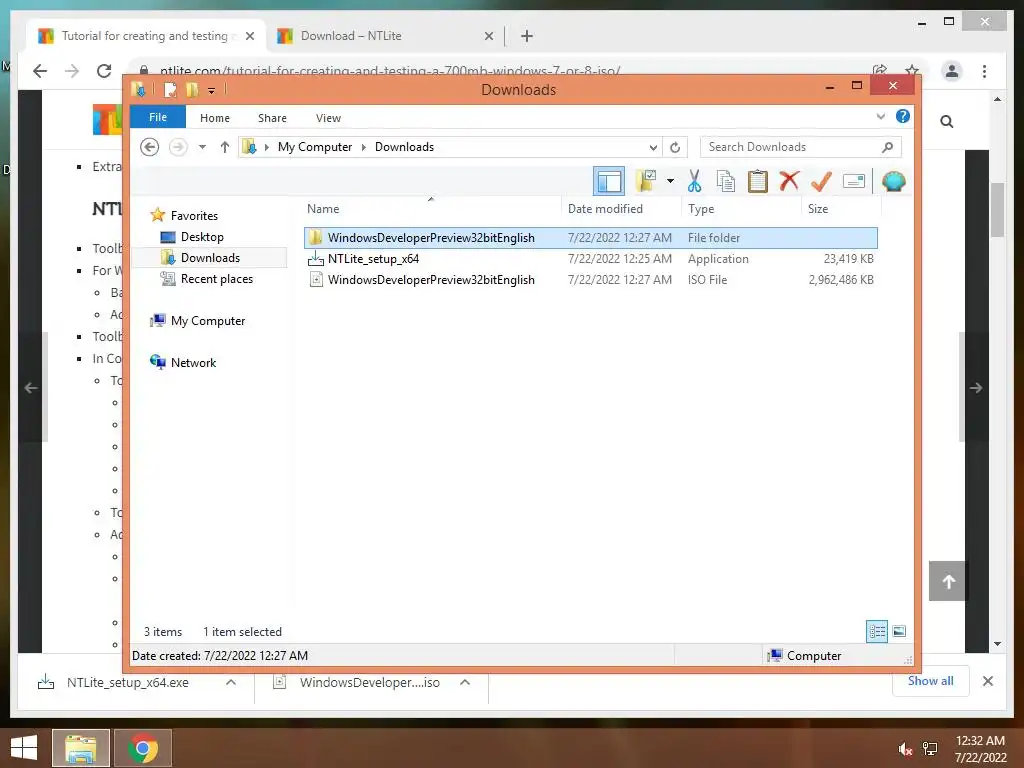Toggle the navigation pane layout button
This screenshot has height=768, width=1024.
click(609, 181)
